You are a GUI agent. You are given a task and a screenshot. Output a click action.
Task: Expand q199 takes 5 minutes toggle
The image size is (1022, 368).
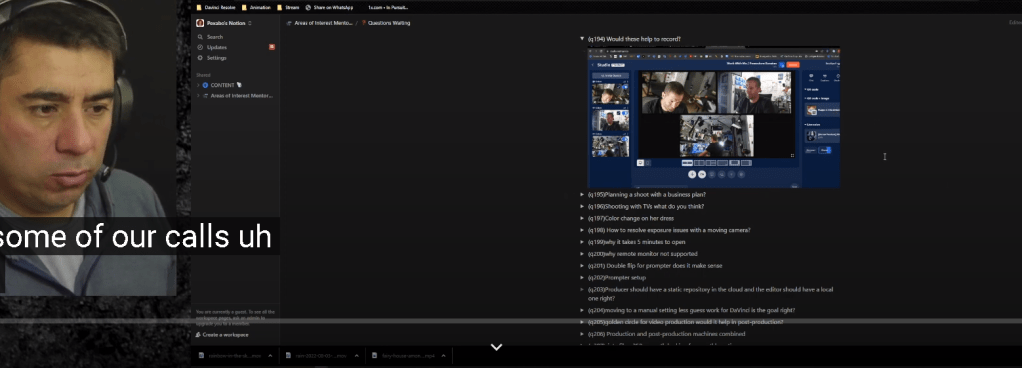[x=582, y=242]
